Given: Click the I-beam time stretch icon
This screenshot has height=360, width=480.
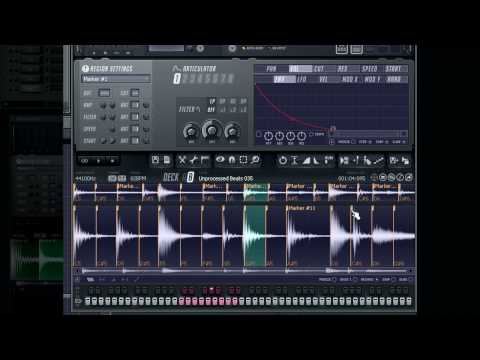Looking at the screenshot, I should coord(294,160).
